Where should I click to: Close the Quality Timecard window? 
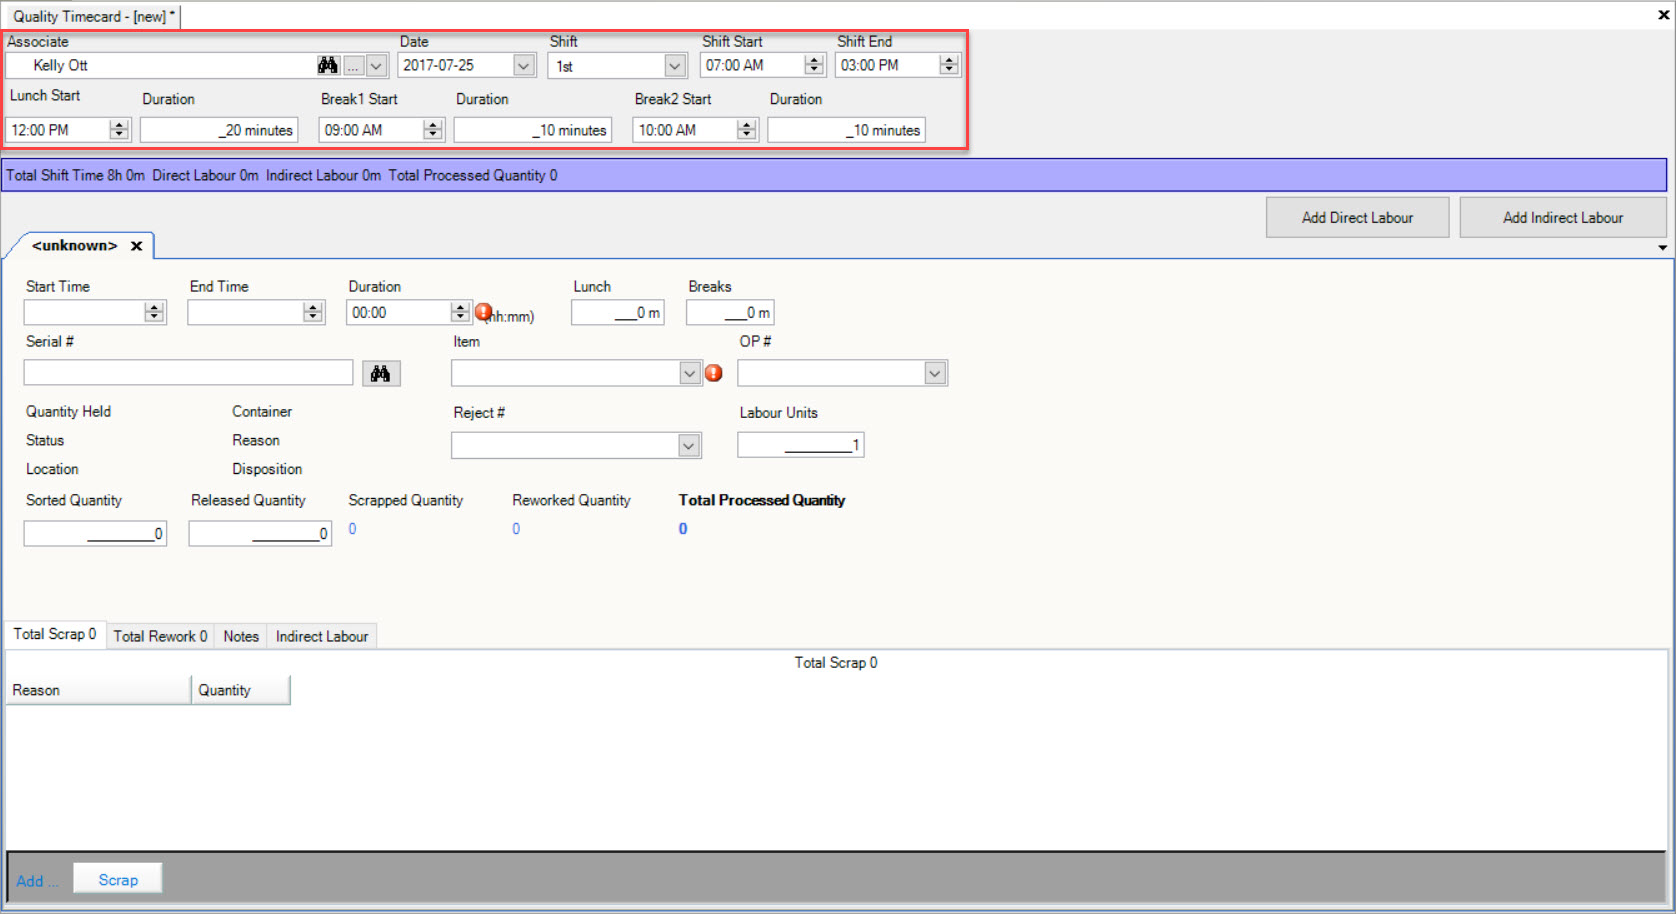tap(1663, 15)
